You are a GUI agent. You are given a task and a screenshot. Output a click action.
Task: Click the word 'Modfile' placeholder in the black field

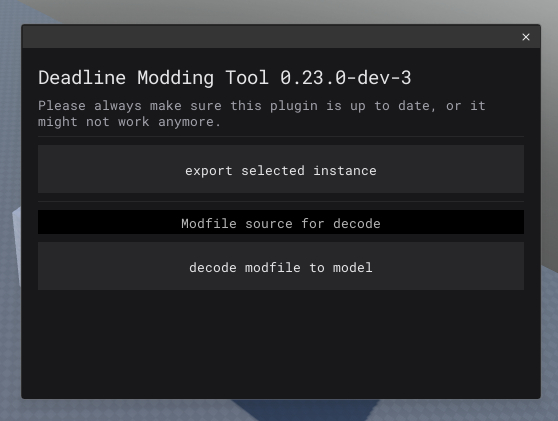pyautogui.click(x=209, y=224)
